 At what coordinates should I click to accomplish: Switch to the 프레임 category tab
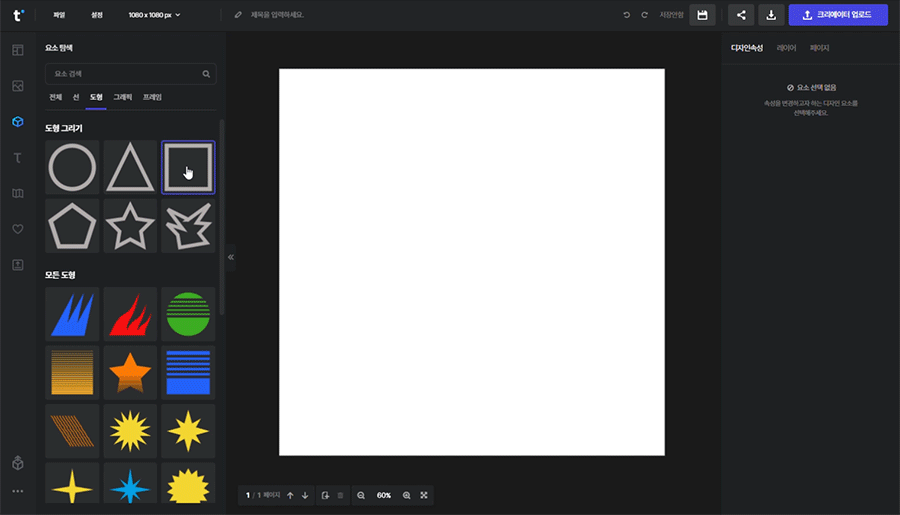[152, 97]
